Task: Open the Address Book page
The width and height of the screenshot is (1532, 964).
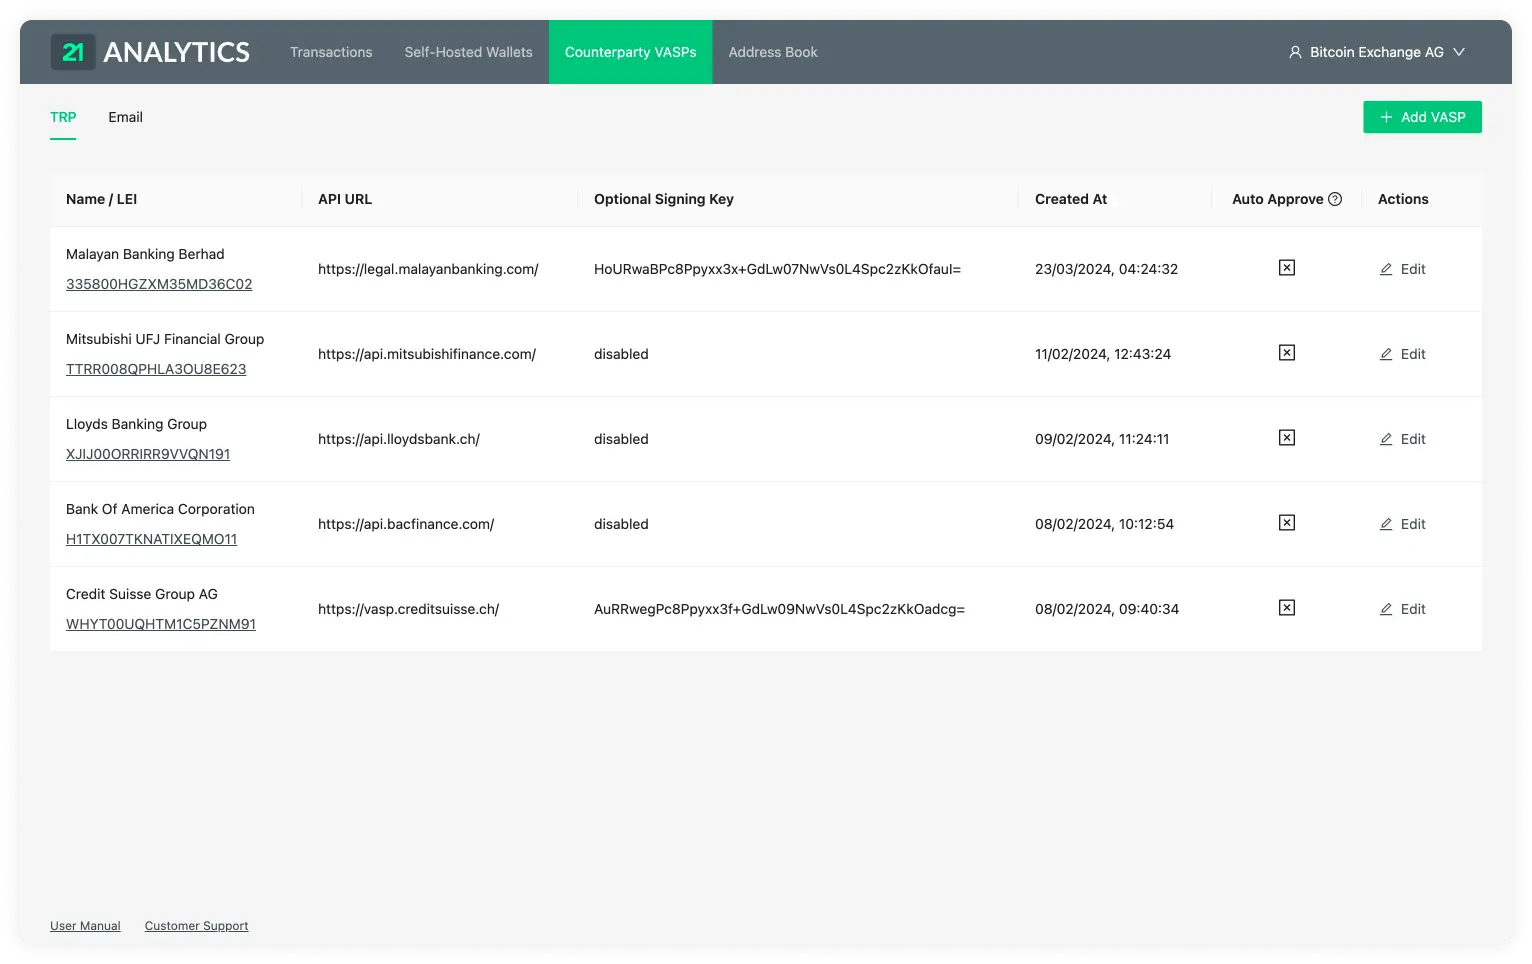Action: tap(773, 52)
